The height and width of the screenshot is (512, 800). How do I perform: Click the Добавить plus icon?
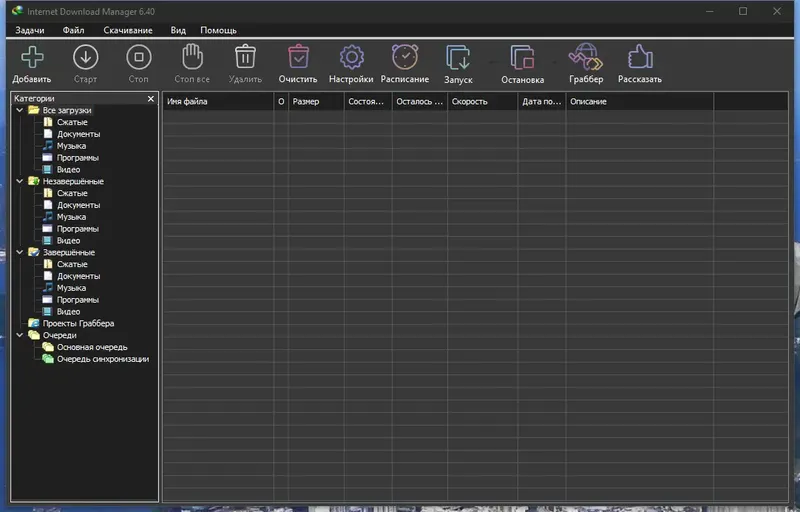tap(32, 57)
